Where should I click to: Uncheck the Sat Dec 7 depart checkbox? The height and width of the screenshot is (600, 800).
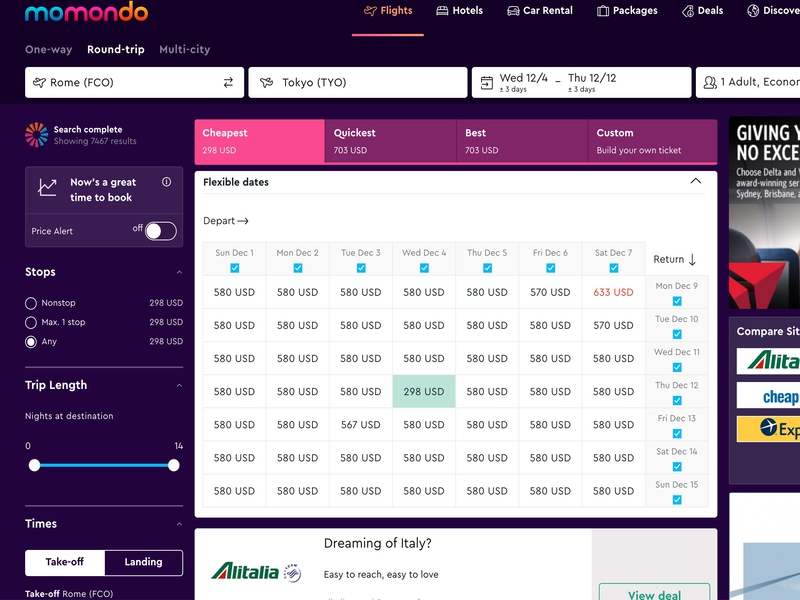[614, 268]
